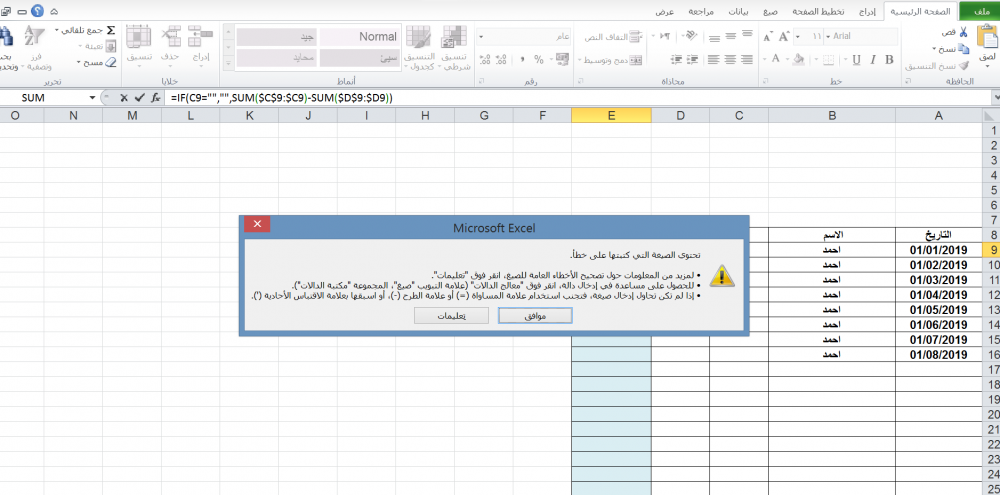Open the Arial font name dropdown
Screen dimensions: 1000x495
click(828, 36)
